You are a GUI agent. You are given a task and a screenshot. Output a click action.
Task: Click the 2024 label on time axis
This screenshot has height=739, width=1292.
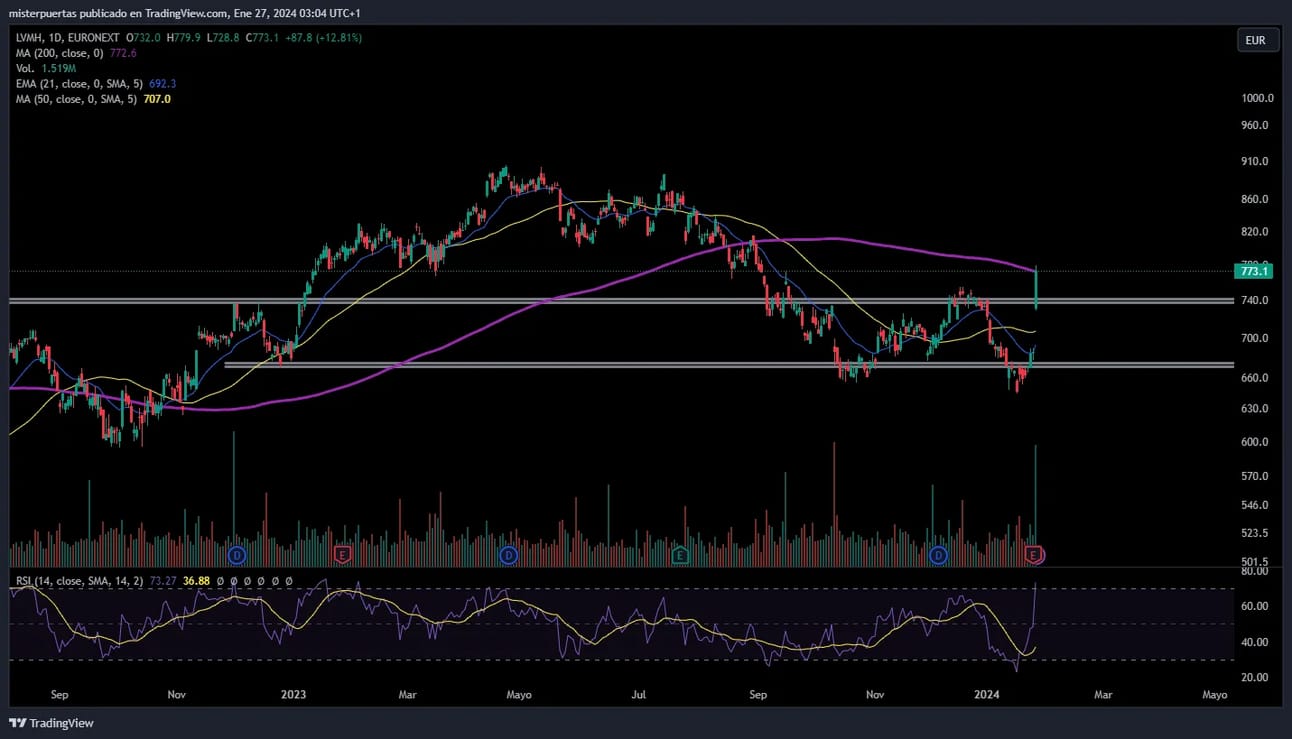click(987, 694)
